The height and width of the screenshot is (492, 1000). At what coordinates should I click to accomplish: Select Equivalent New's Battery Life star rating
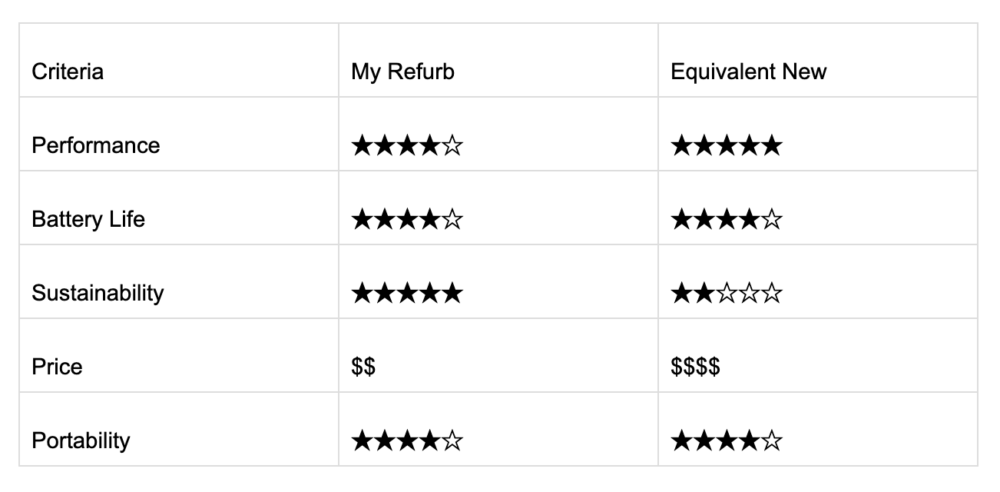726,220
